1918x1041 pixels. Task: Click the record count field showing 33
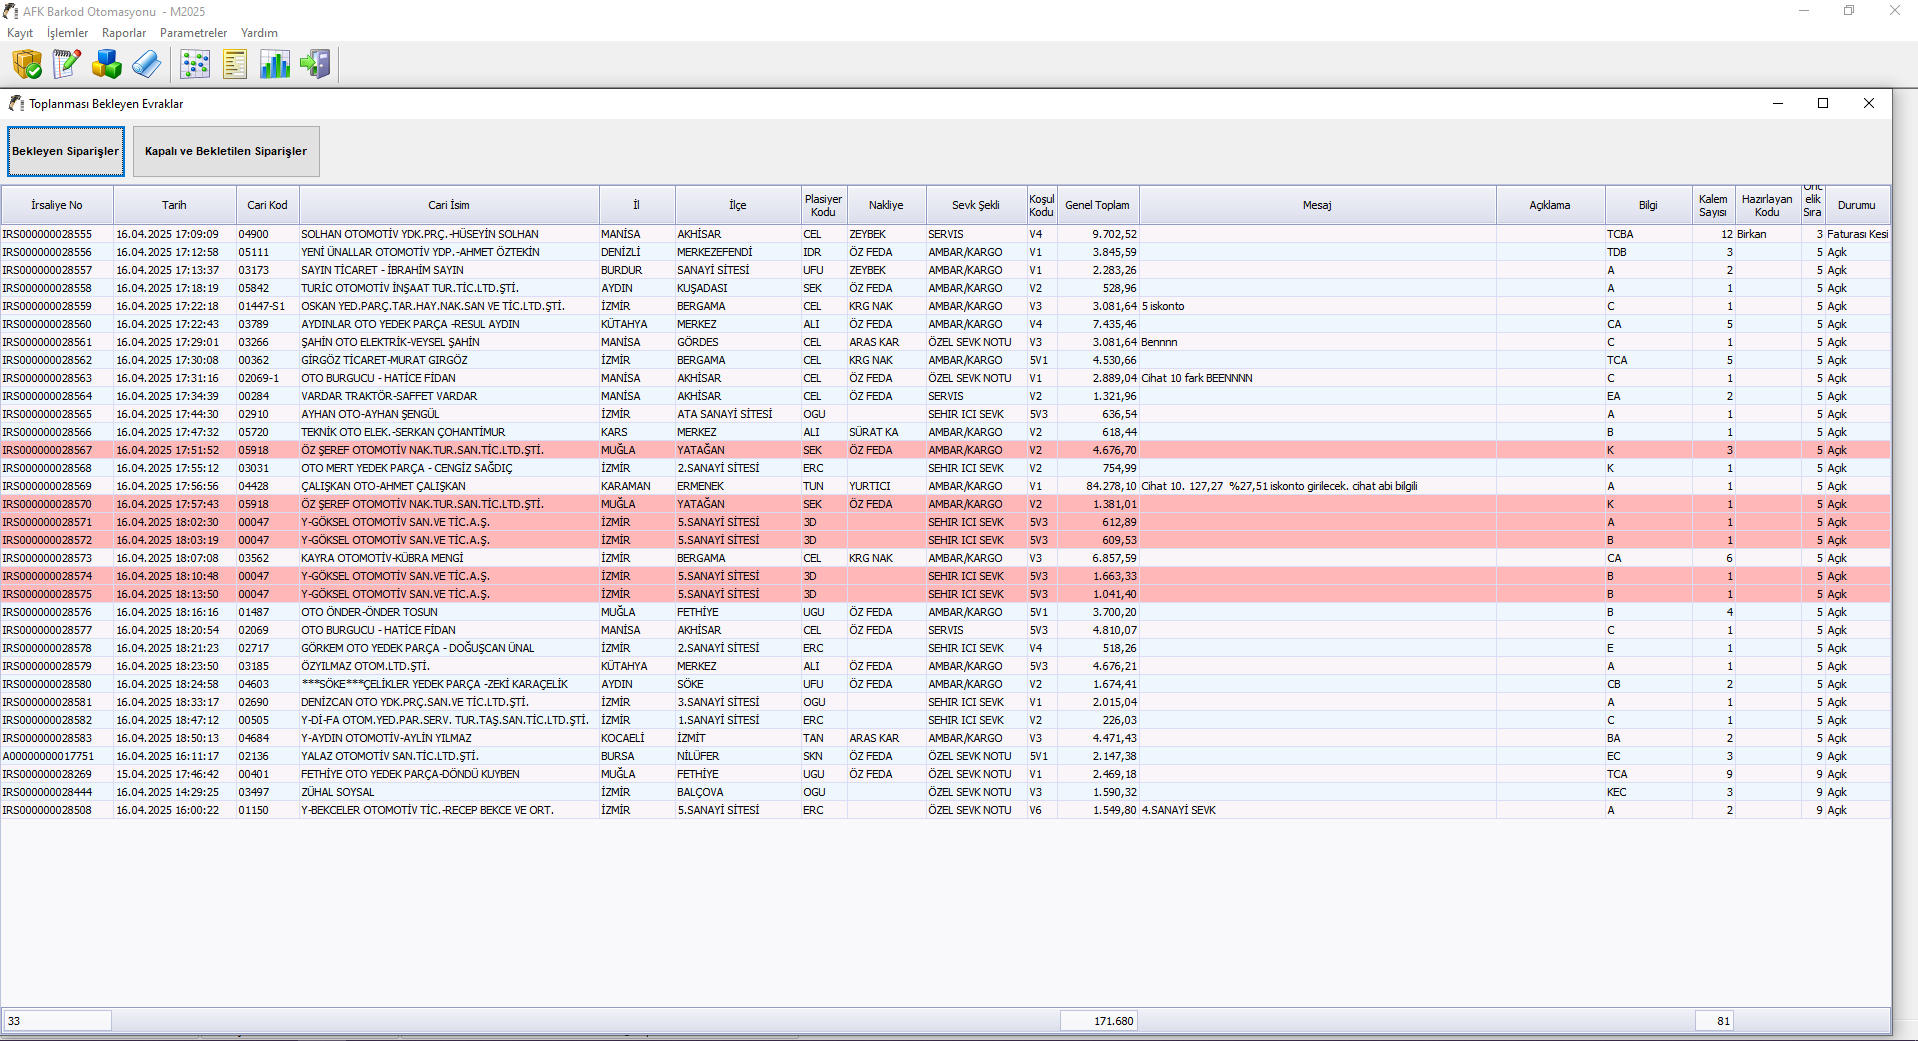pos(57,1021)
